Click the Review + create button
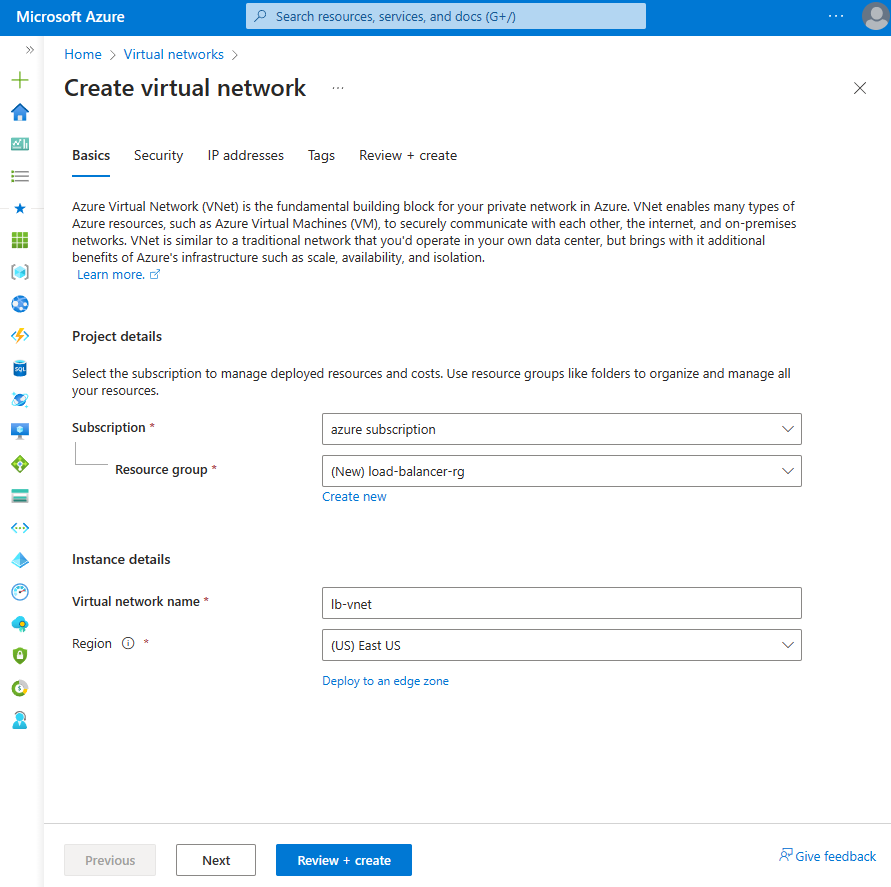 (x=343, y=859)
